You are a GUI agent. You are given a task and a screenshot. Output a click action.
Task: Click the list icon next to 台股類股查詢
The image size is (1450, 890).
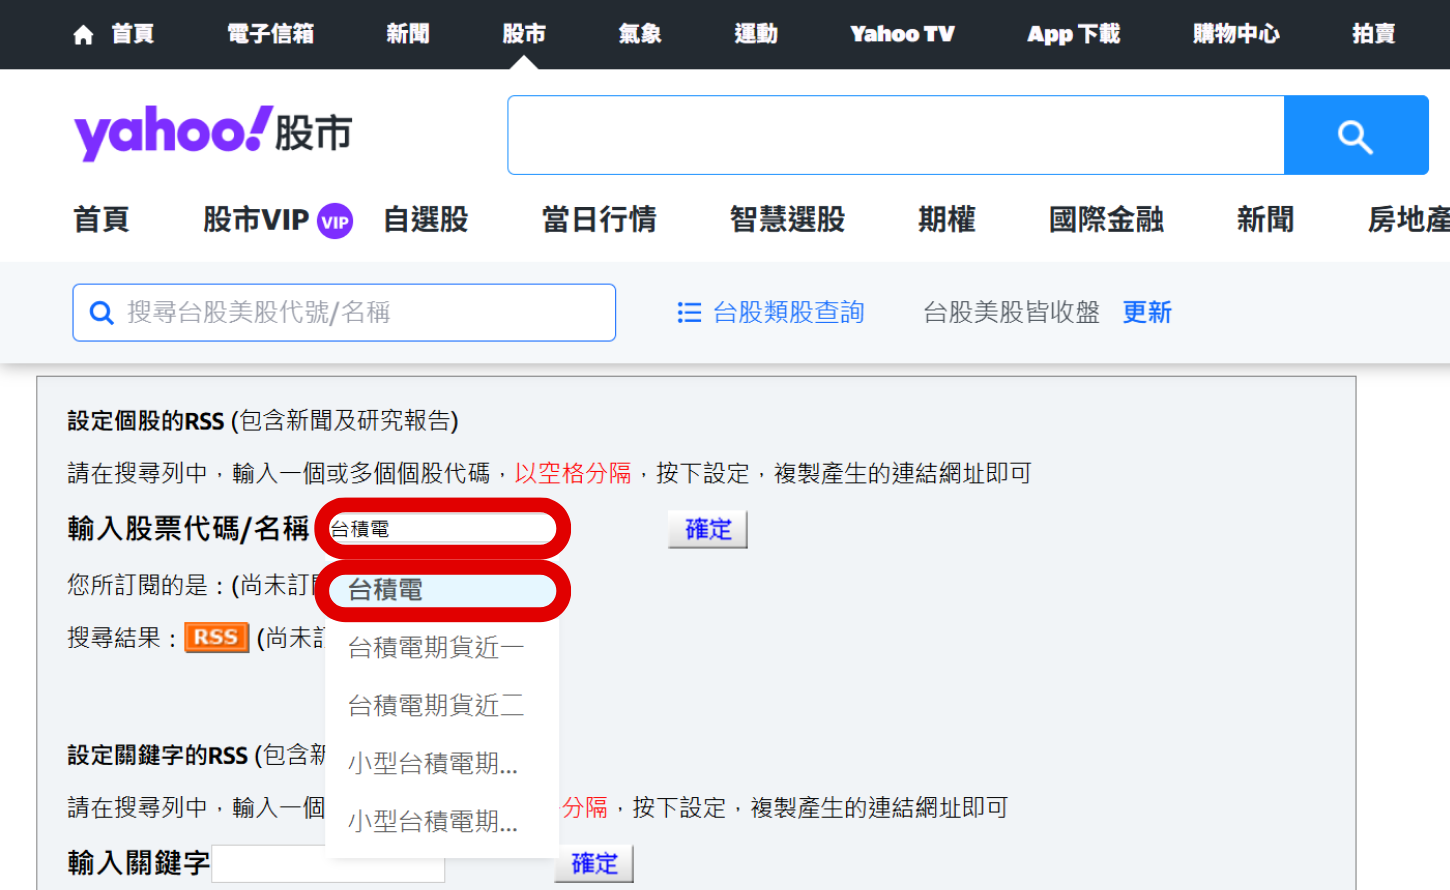[689, 312]
